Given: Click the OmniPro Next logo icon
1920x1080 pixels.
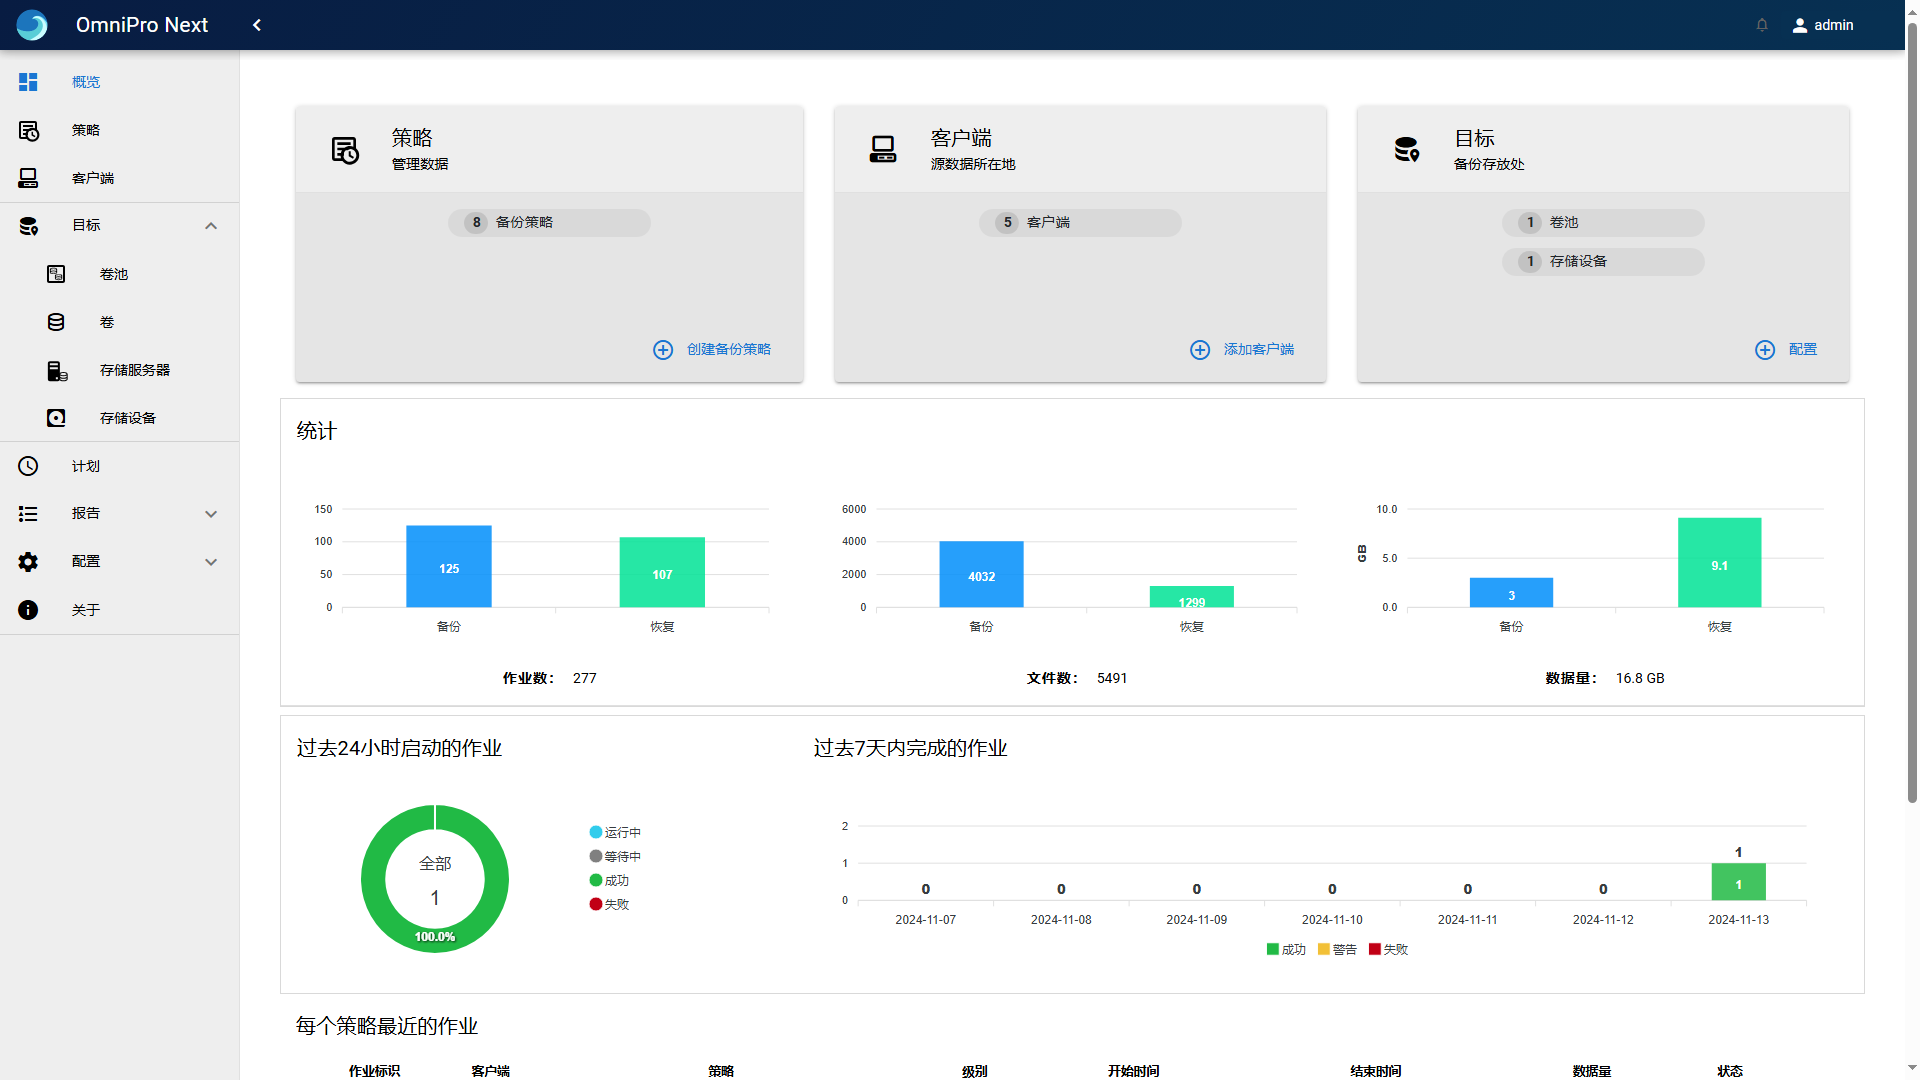Looking at the screenshot, I should tap(32, 25).
